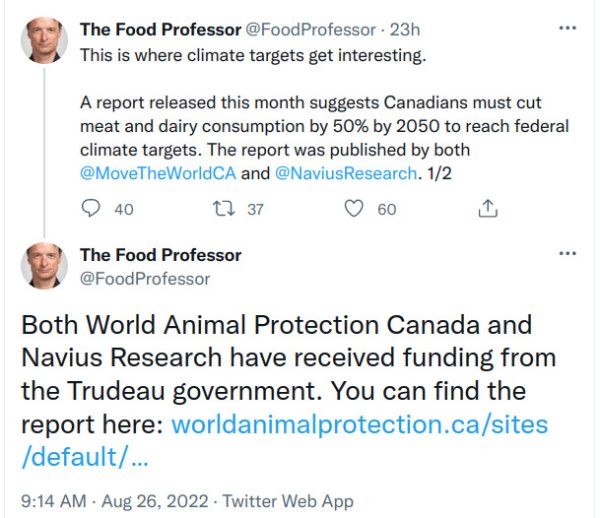The height and width of the screenshot is (518, 600).
Task: Click the share upload icon
Action: pyautogui.click(x=488, y=209)
